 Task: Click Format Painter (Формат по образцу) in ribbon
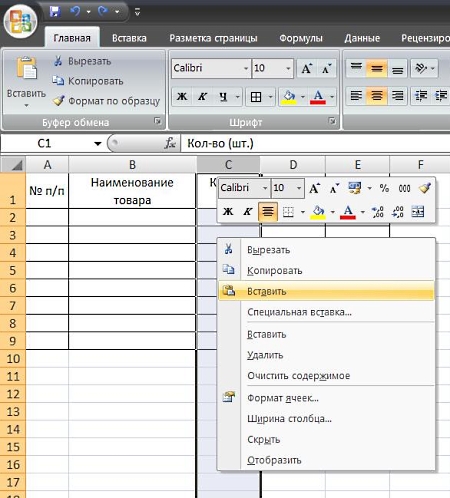(106, 101)
